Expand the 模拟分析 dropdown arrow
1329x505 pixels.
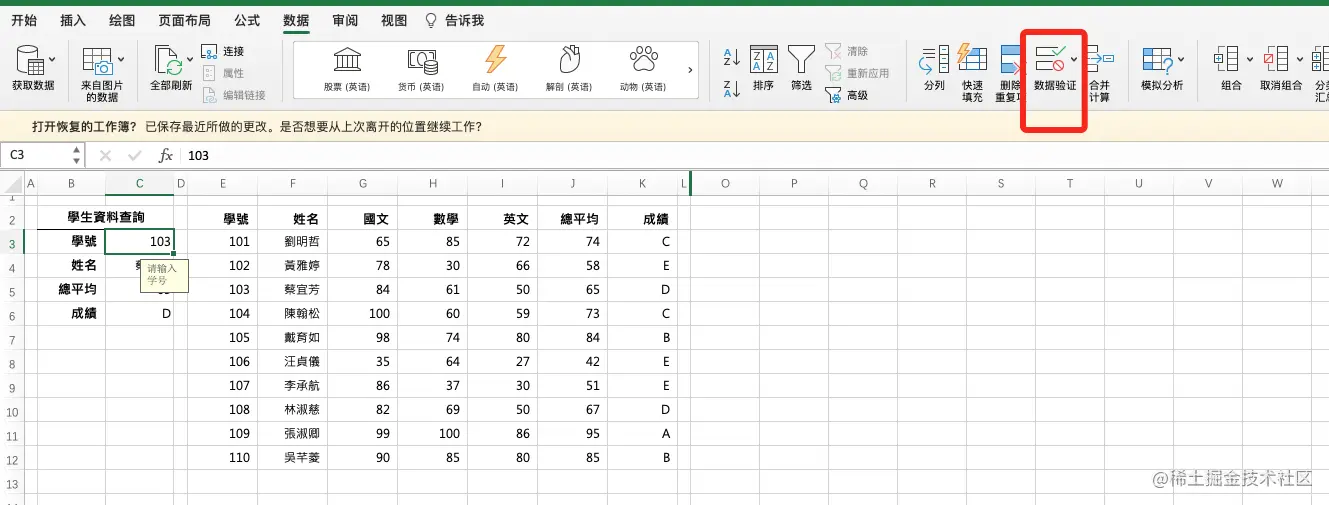click(1182, 60)
